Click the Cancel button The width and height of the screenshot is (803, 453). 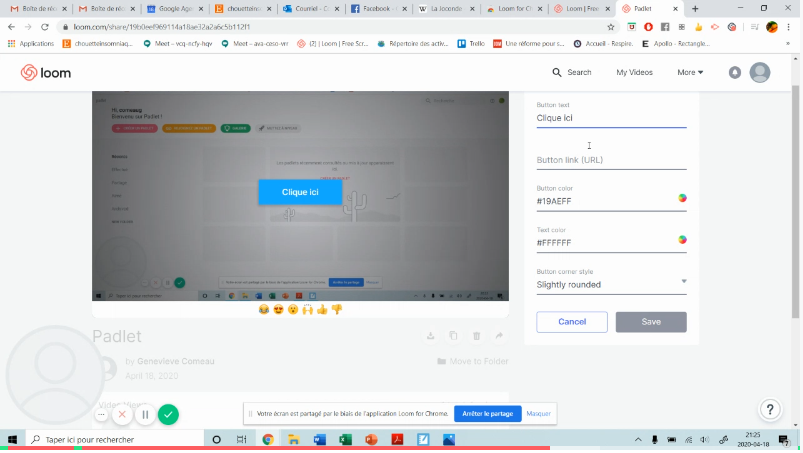(x=572, y=322)
